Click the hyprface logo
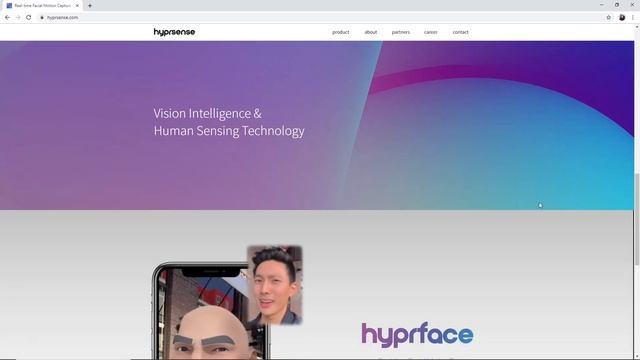This screenshot has width=640, height=360. pos(417,335)
